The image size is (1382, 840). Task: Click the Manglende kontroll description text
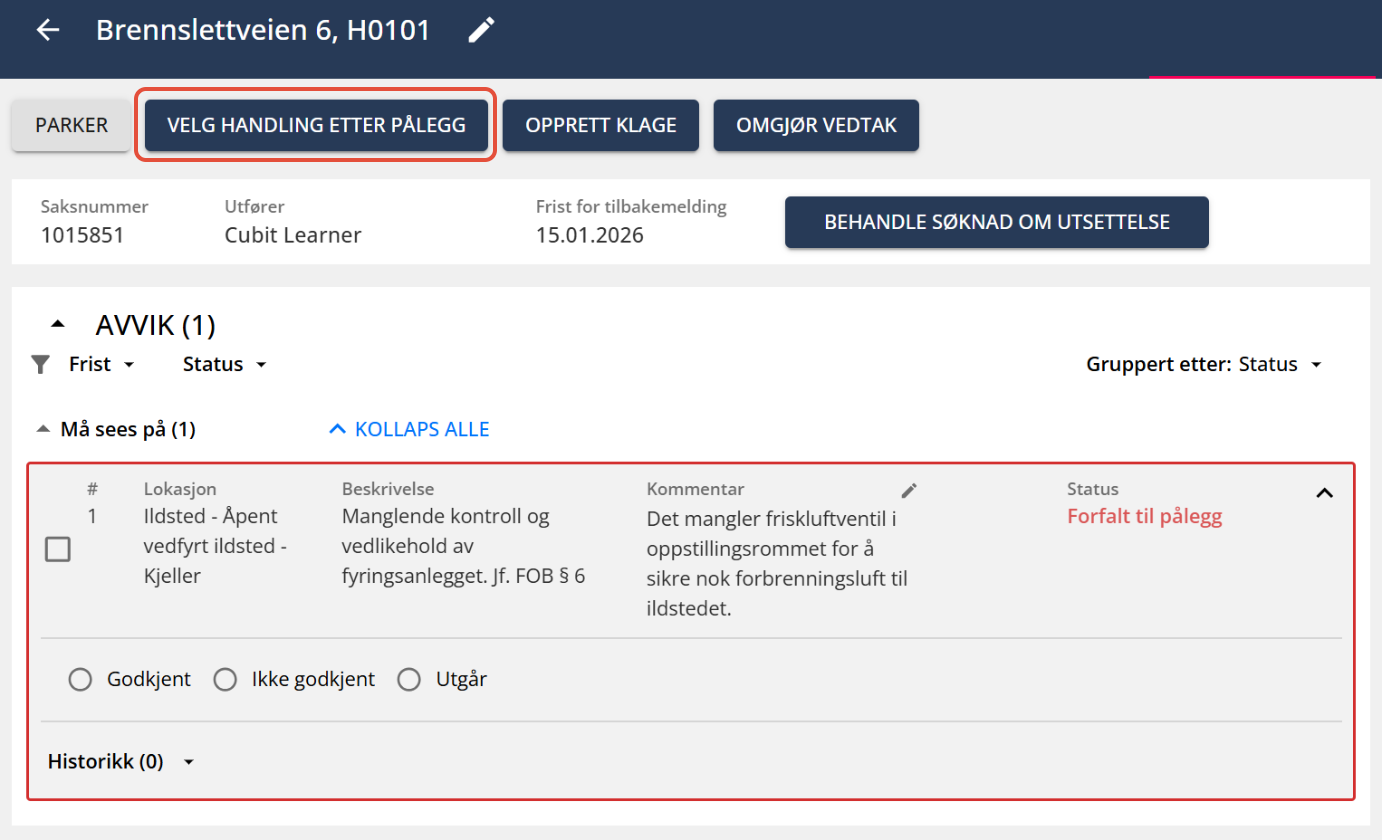click(x=463, y=546)
